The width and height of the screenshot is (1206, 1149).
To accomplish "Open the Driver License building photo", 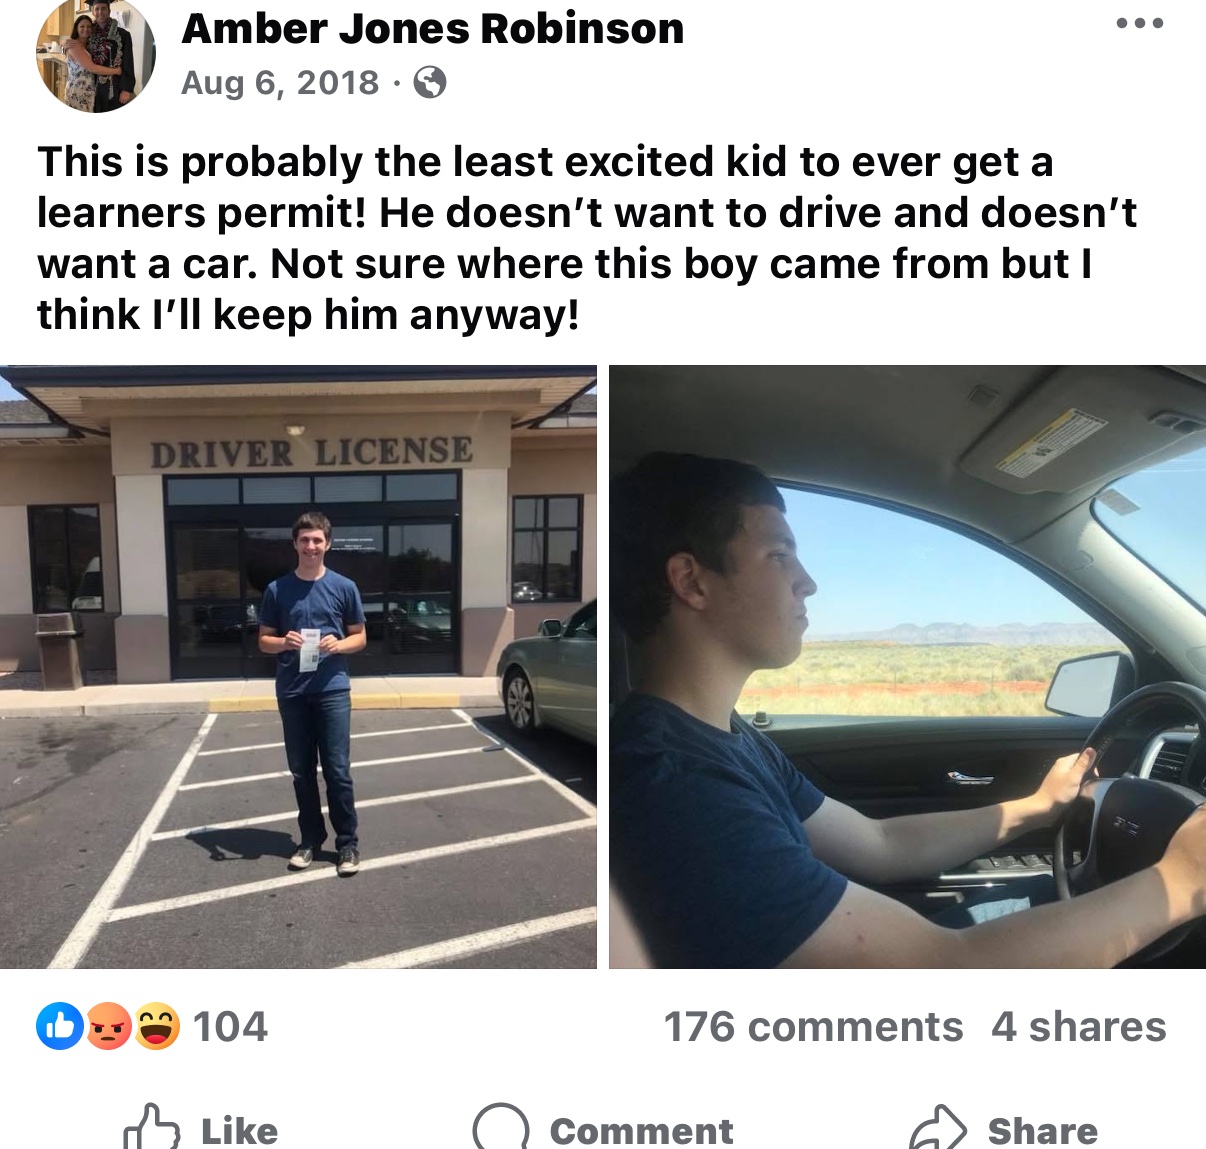I will (298, 667).
